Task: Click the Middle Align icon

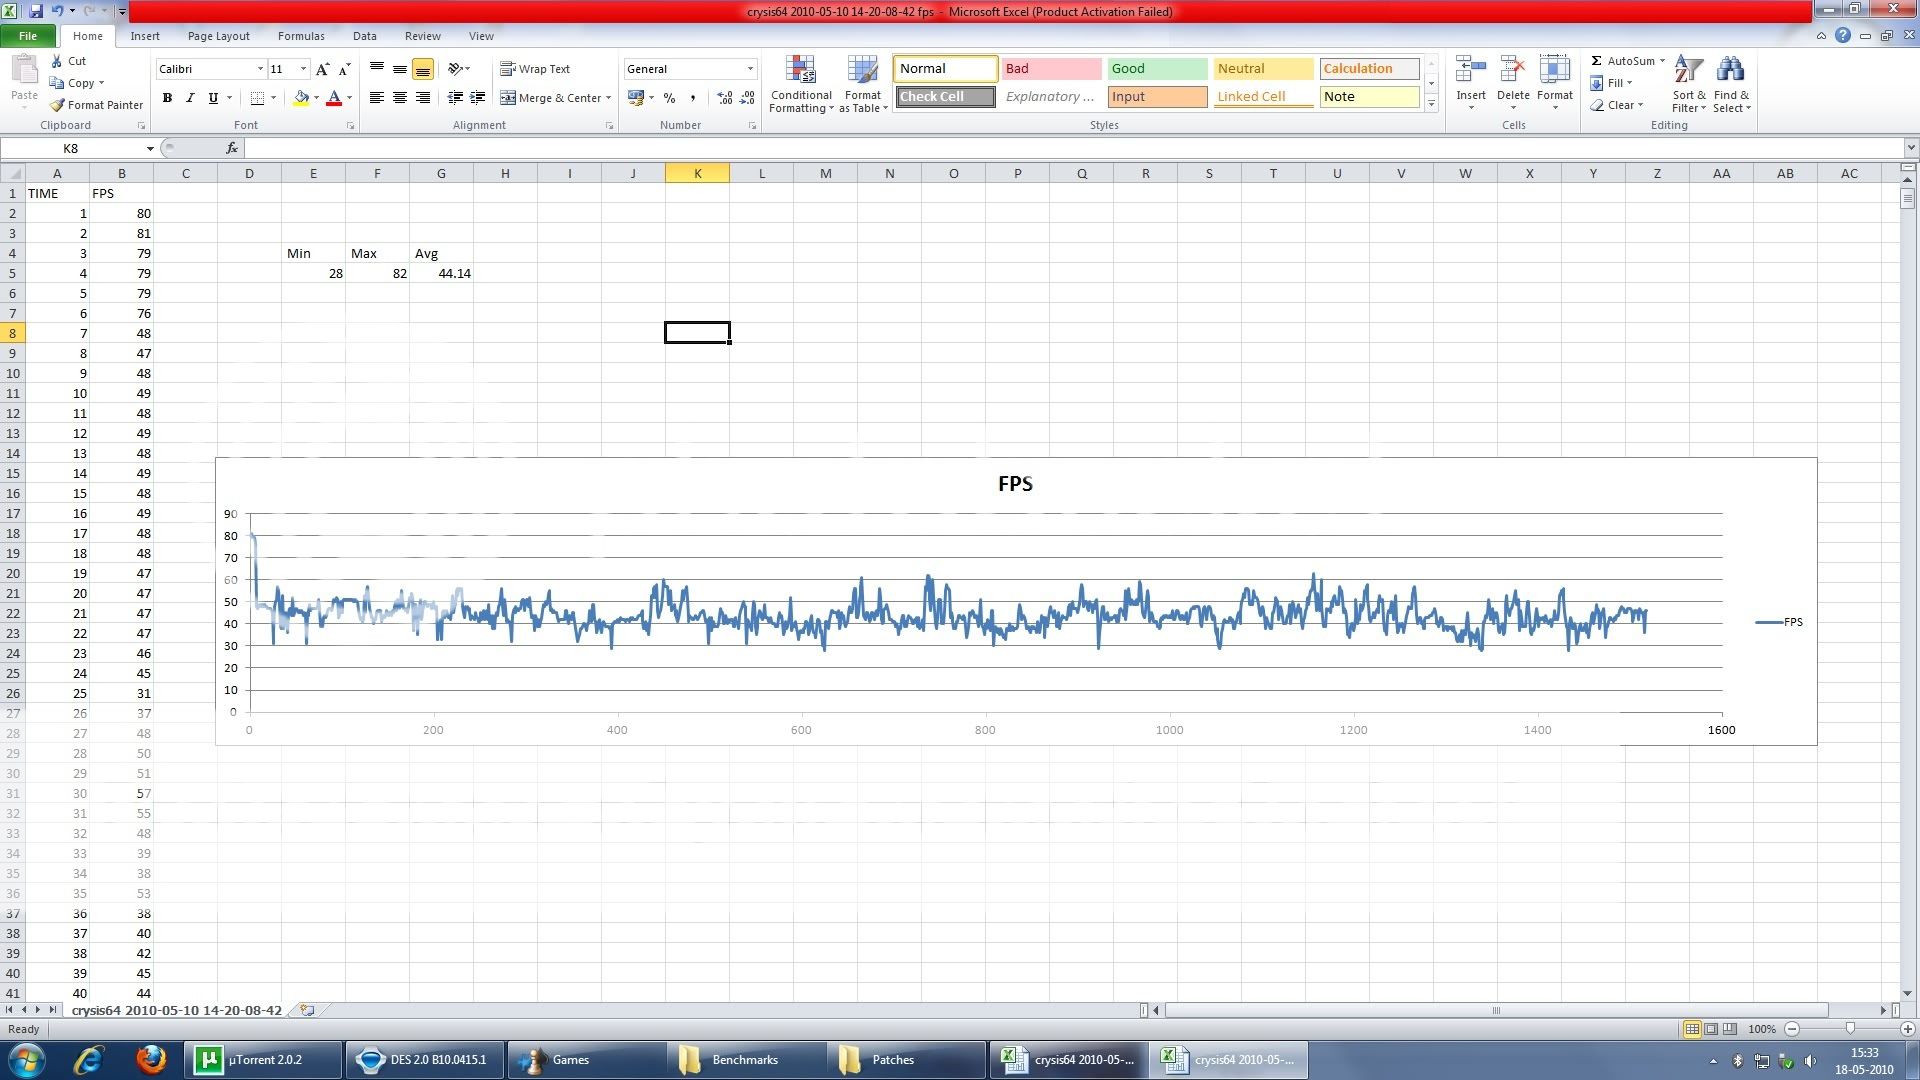Action: (x=400, y=69)
